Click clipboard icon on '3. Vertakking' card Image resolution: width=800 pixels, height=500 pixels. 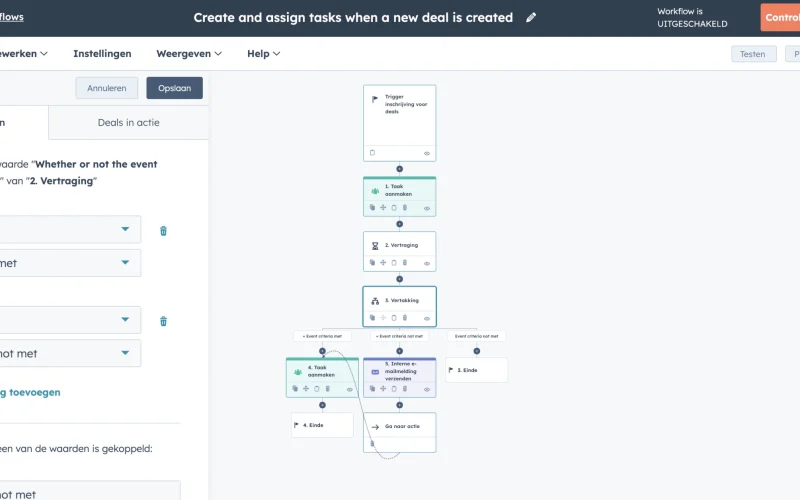(x=394, y=318)
